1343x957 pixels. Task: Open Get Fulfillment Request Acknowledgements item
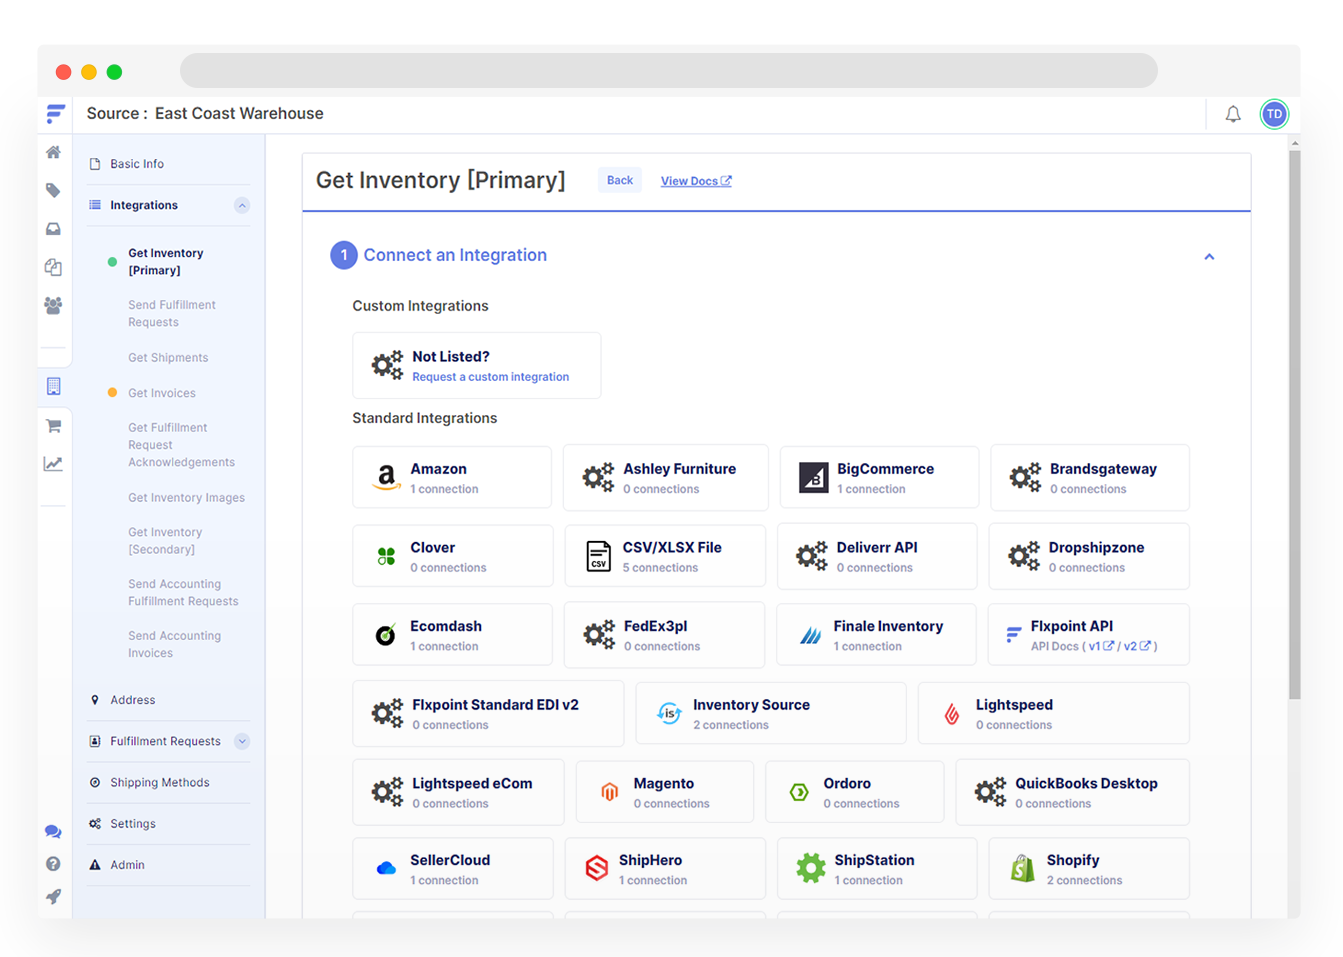(181, 445)
